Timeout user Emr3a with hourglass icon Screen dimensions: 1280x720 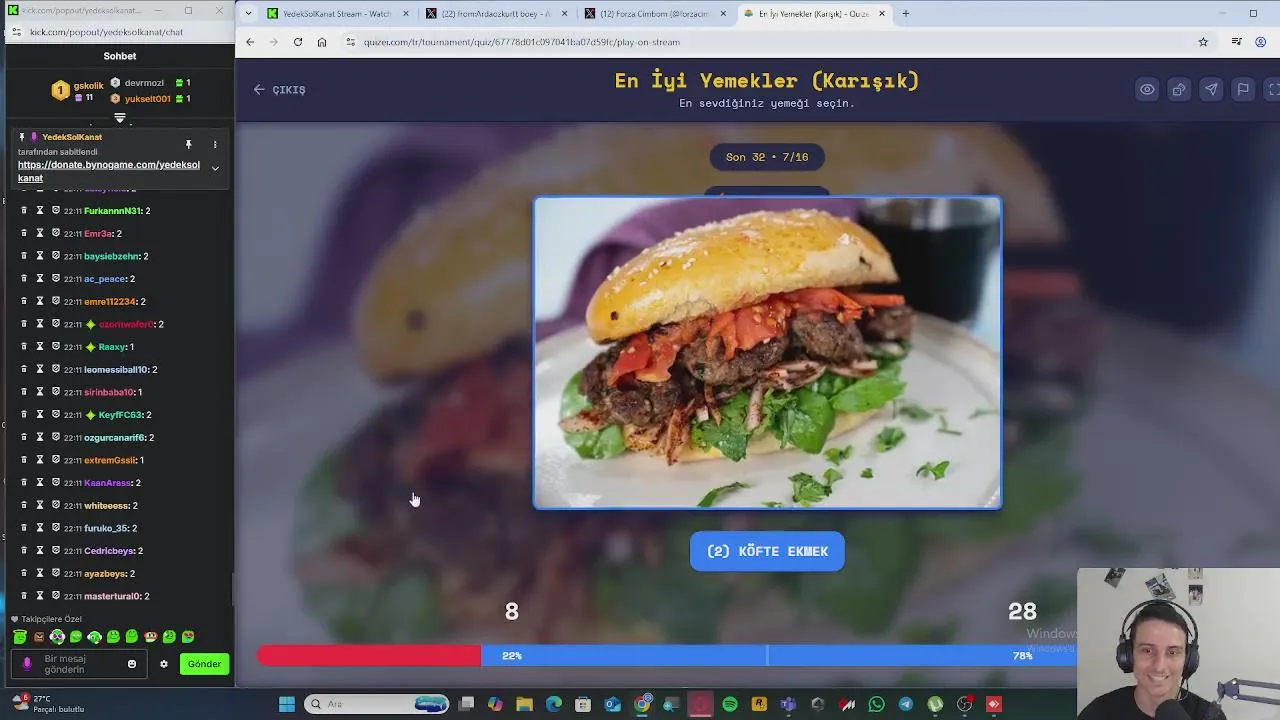[40, 233]
